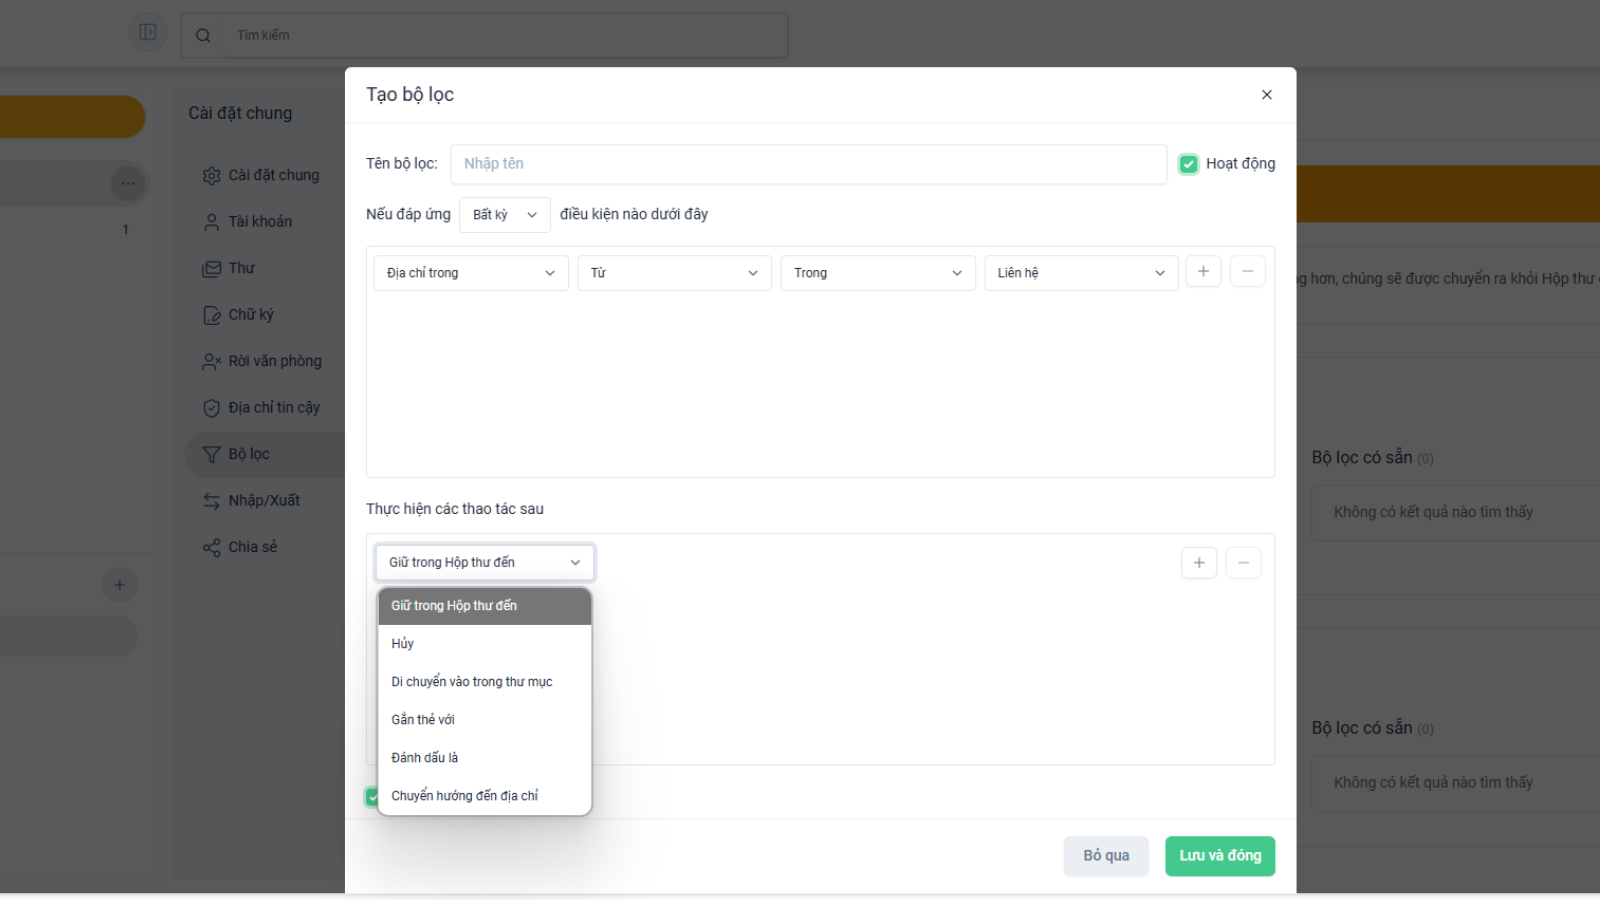The width and height of the screenshot is (1600, 900).
Task: Click the Thư mail icon
Action: tap(211, 269)
